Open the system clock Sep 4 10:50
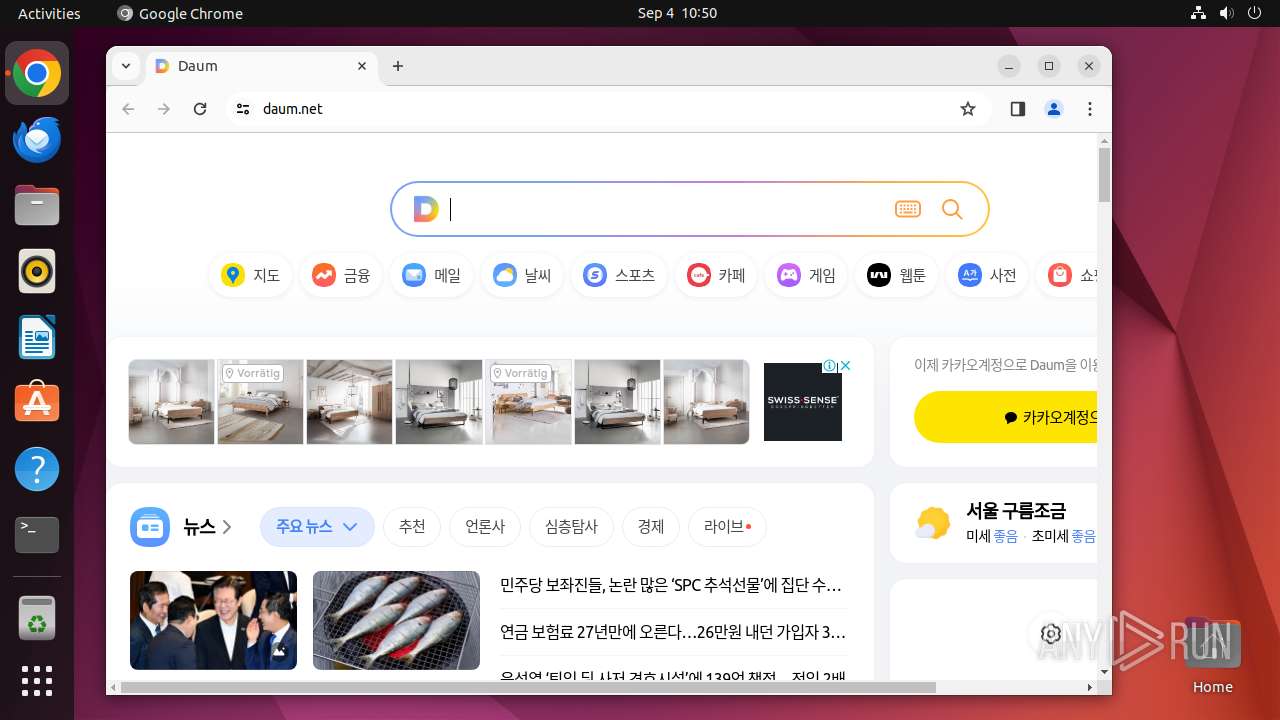This screenshot has width=1280, height=720. [x=677, y=13]
